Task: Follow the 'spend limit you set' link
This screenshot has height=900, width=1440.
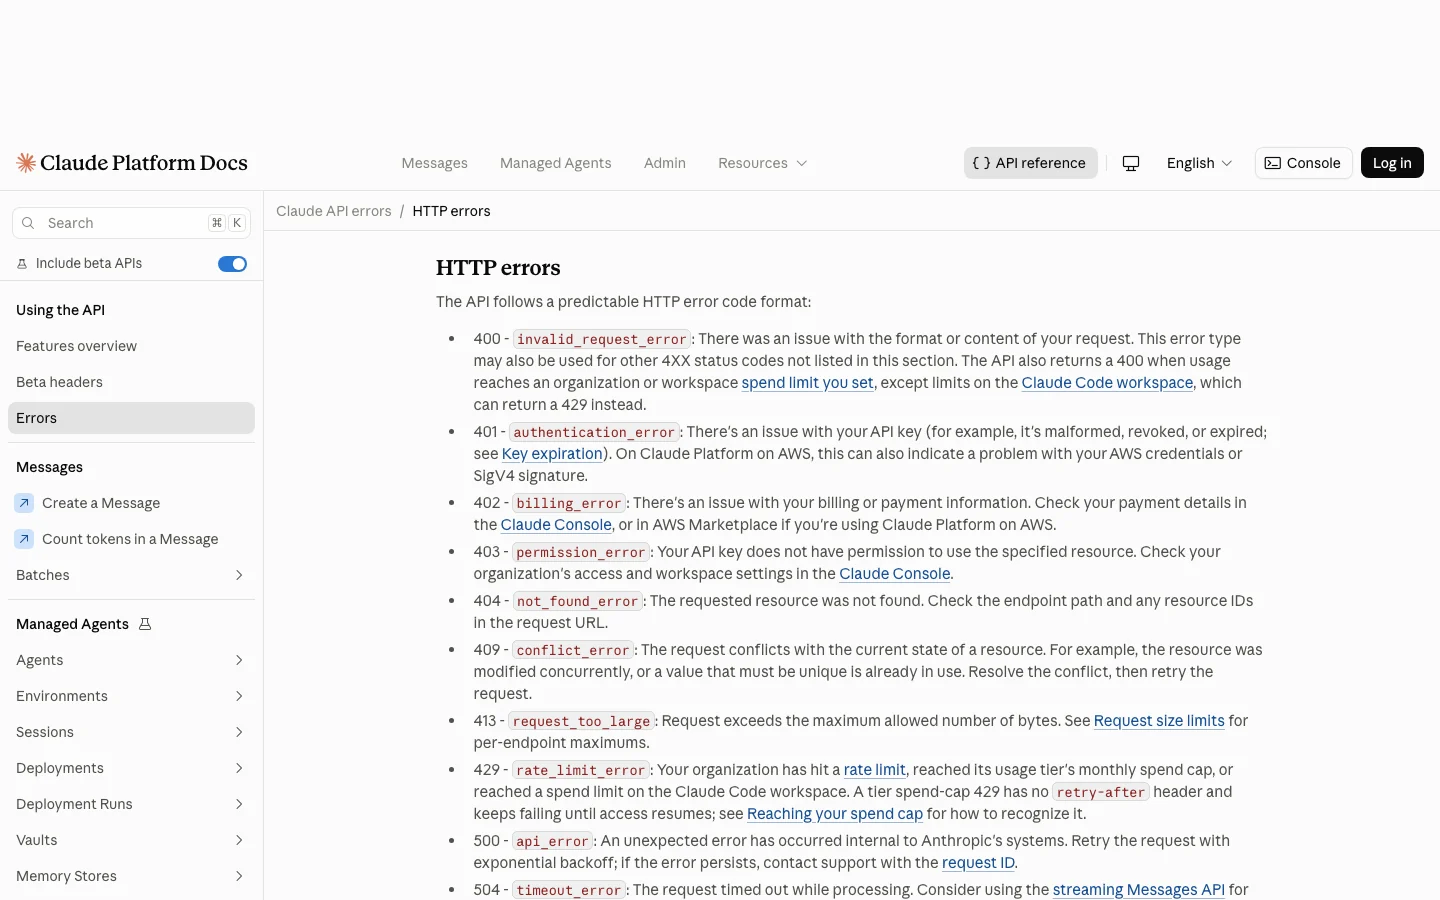Action: click(808, 383)
